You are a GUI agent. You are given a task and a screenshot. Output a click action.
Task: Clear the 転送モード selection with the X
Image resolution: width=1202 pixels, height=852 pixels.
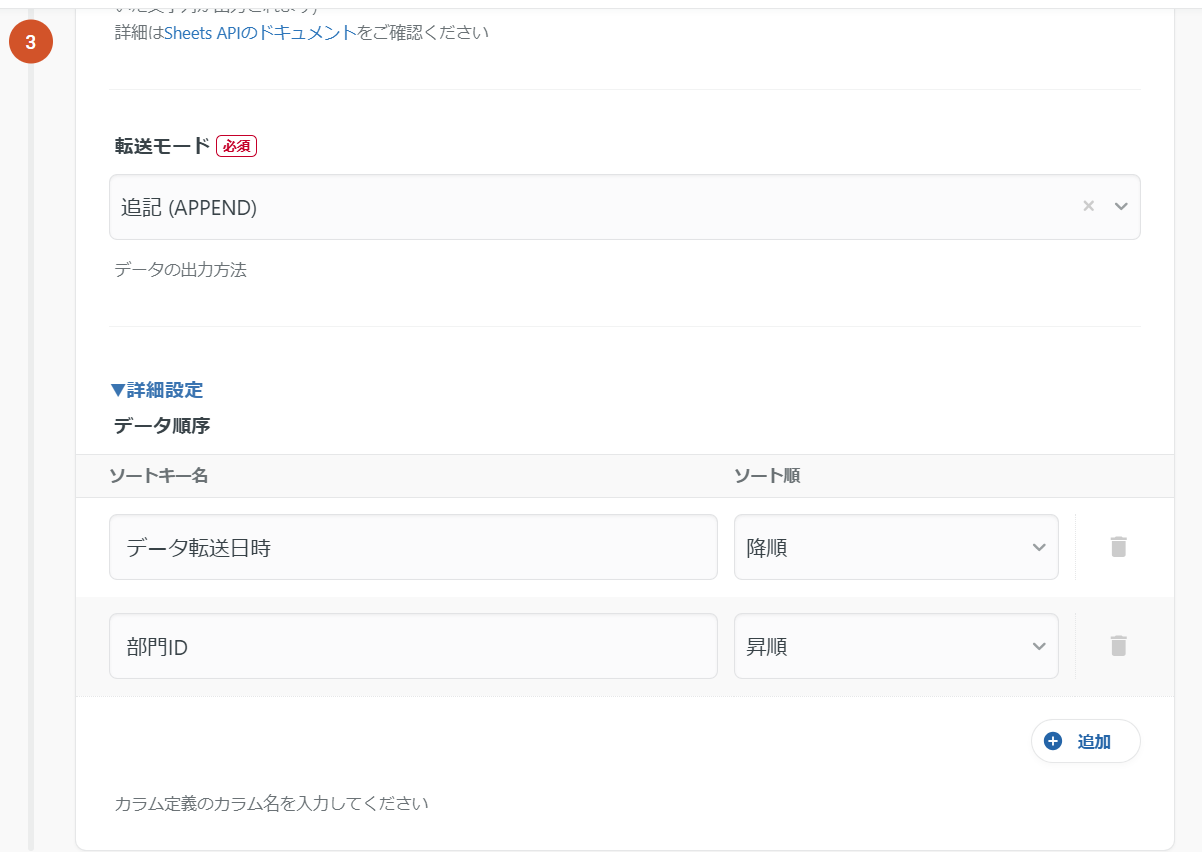pos(1089,206)
